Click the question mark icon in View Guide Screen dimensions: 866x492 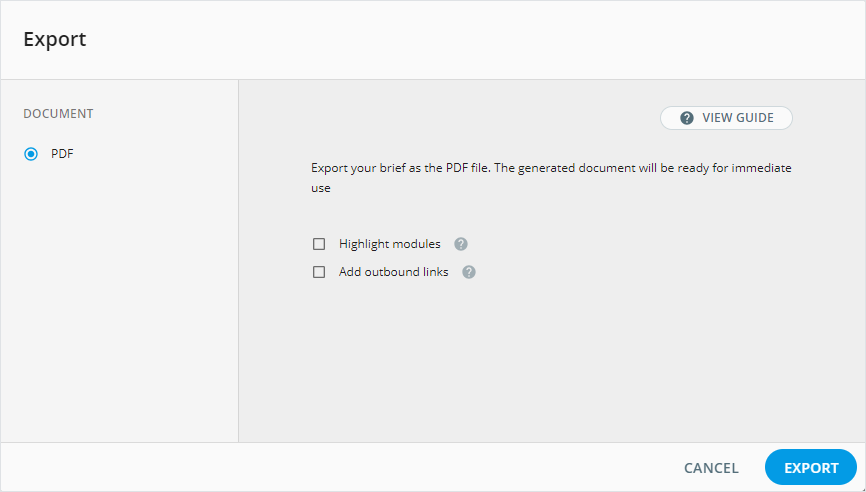pyautogui.click(x=687, y=118)
